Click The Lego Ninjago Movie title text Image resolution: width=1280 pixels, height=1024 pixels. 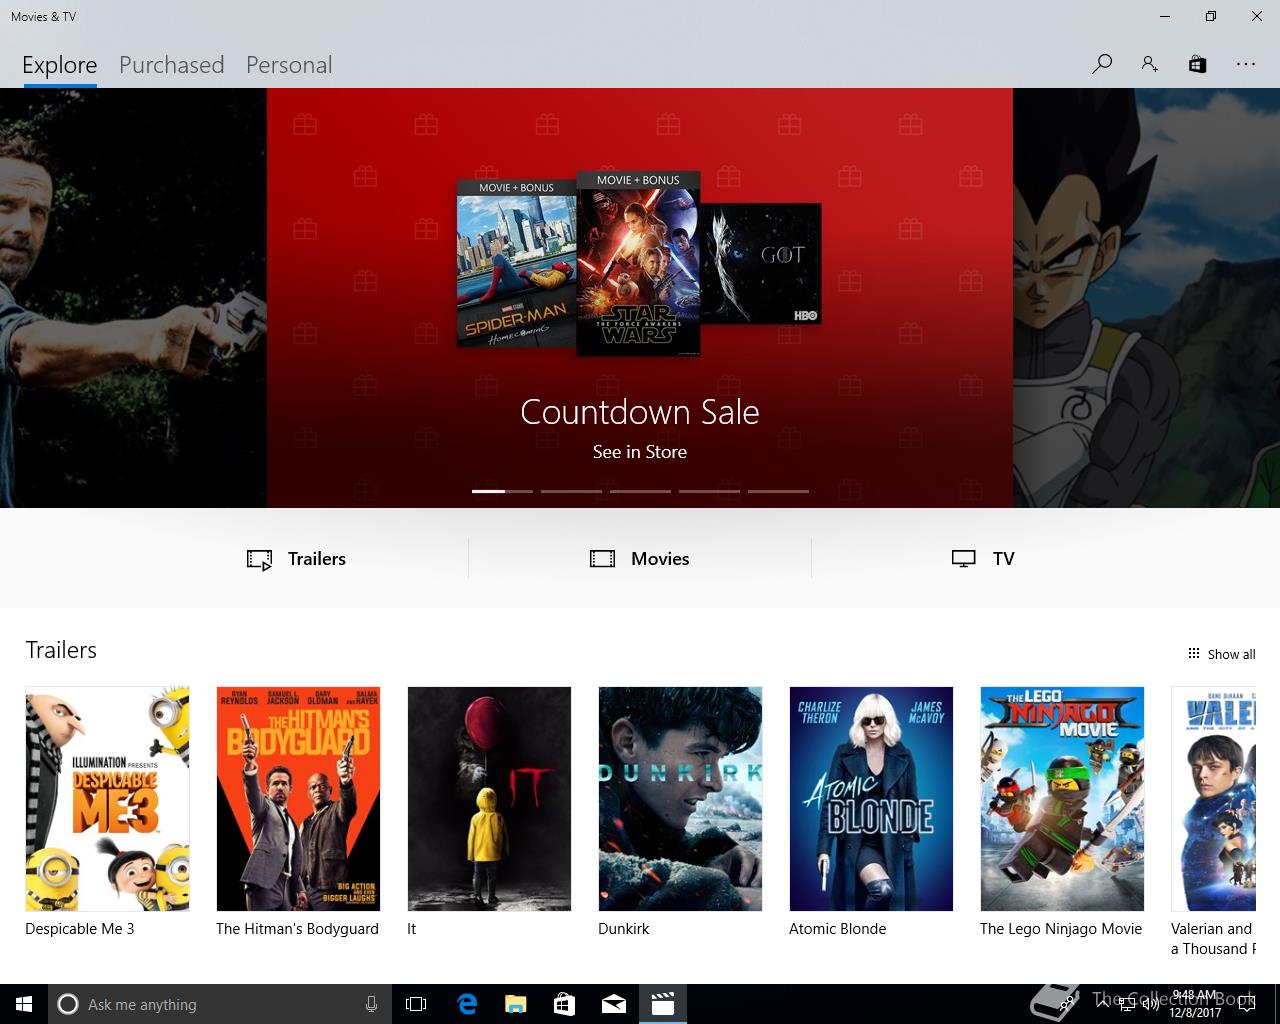pos(1061,929)
